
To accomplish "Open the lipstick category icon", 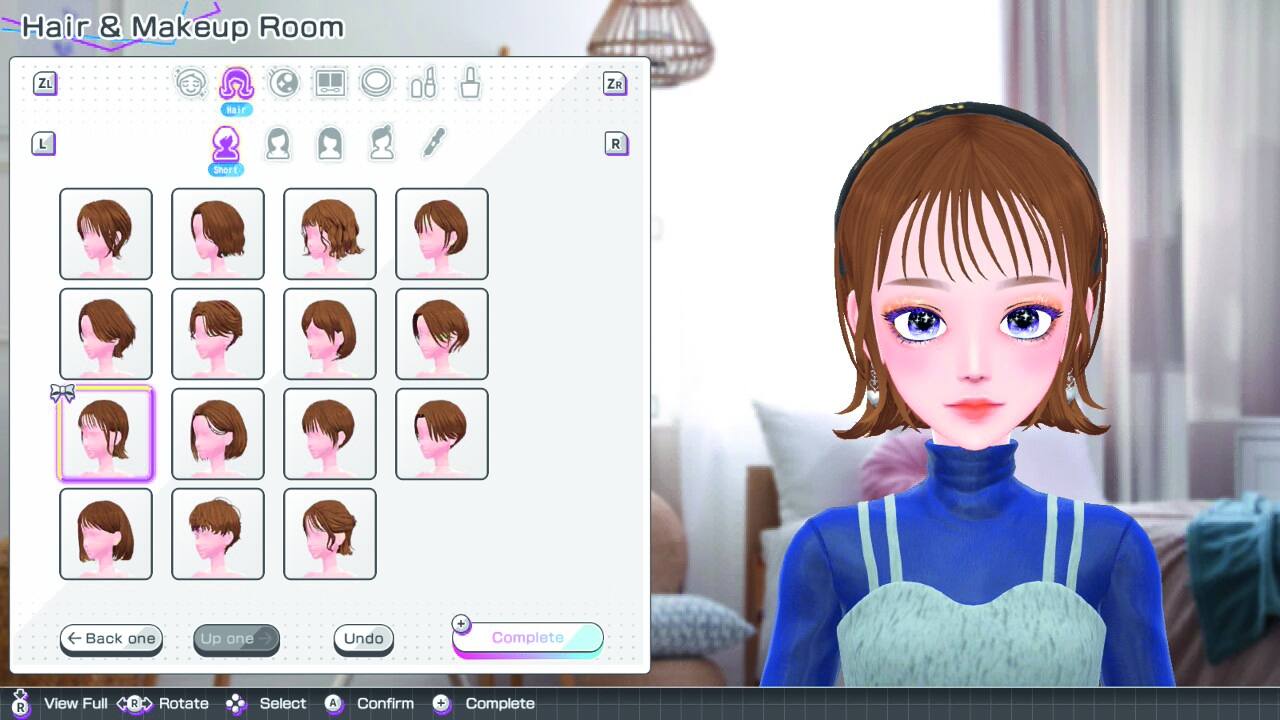I will click(423, 83).
